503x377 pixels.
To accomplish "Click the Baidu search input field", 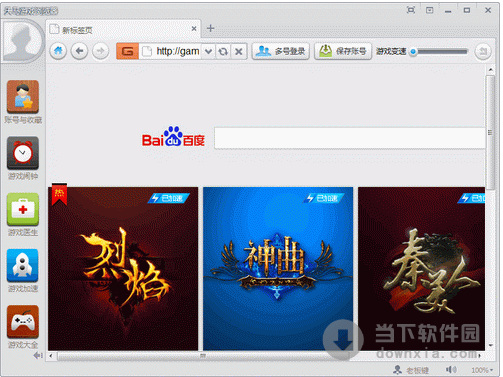I will [350, 138].
